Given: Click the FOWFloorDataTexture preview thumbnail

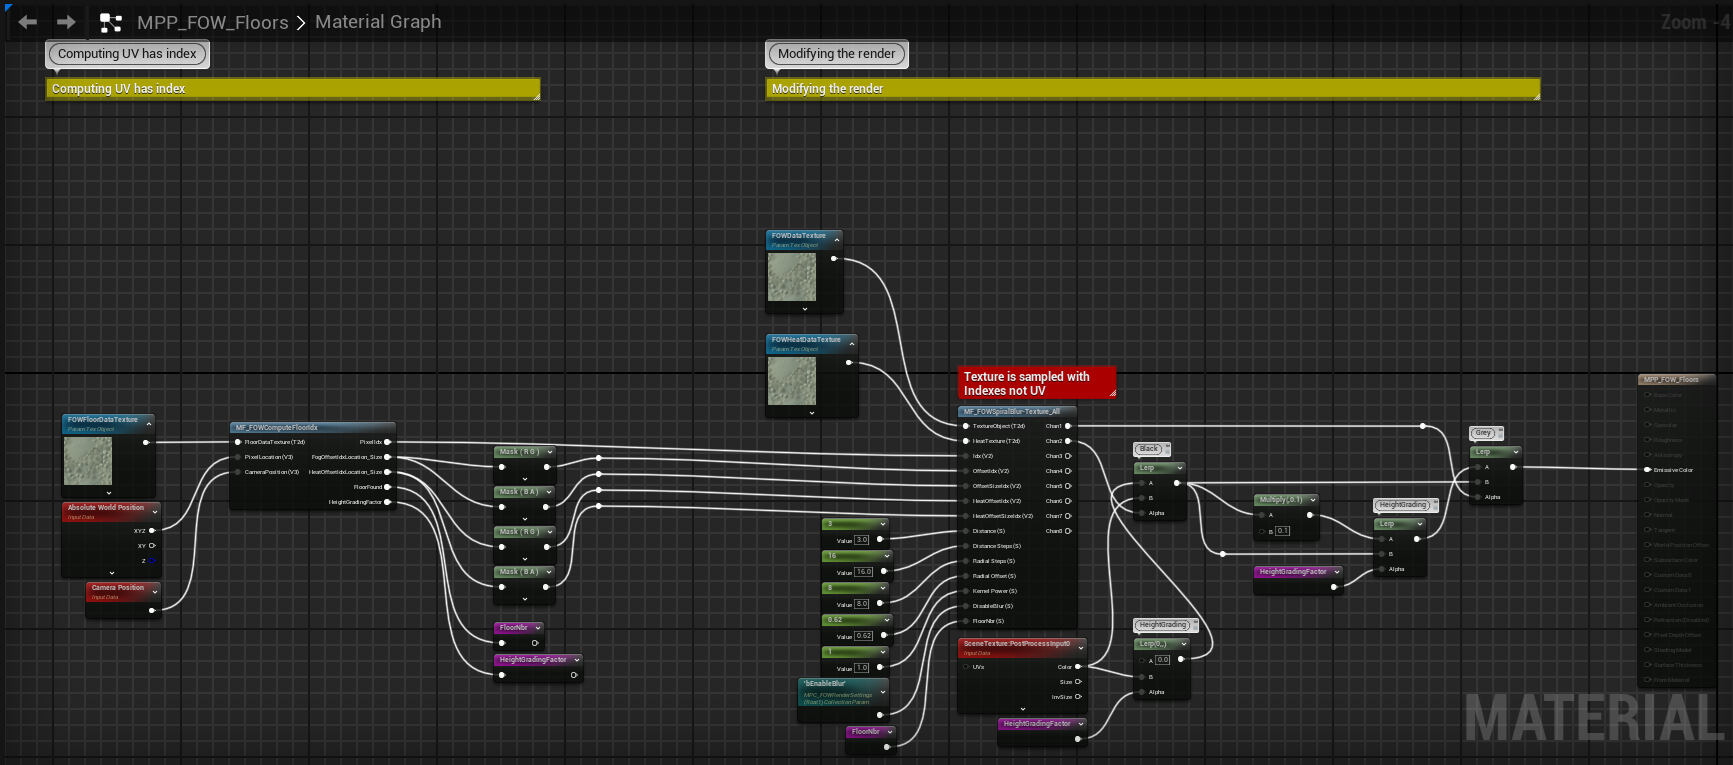Looking at the screenshot, I should click(x=88, y=461).
